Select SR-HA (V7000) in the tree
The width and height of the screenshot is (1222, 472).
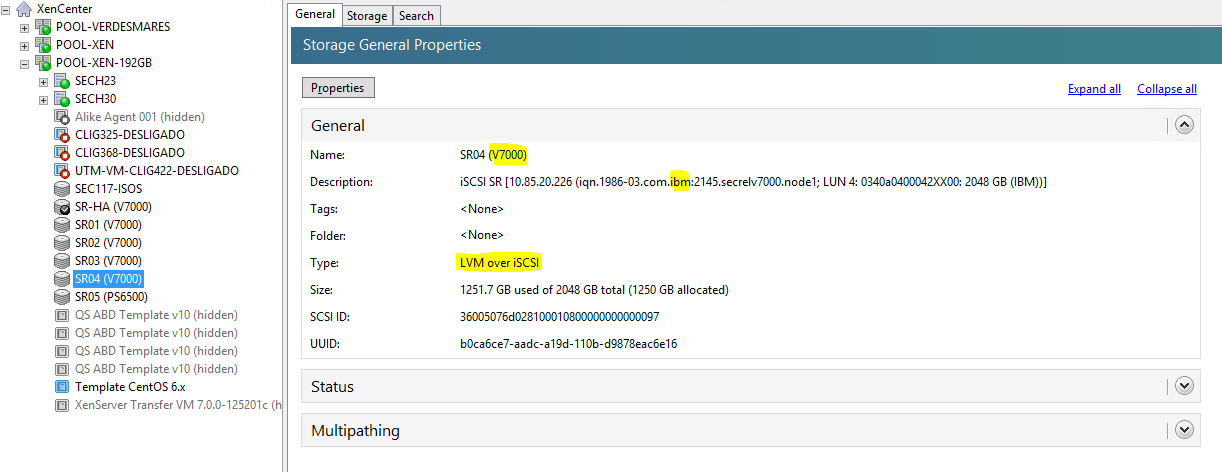pos(113,207)
